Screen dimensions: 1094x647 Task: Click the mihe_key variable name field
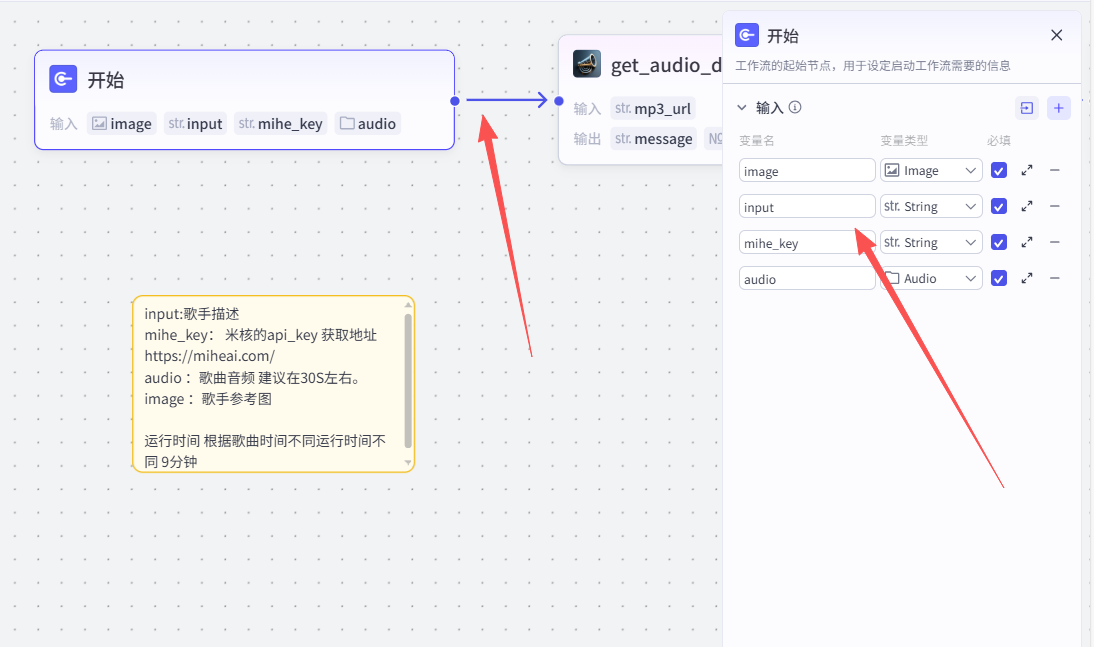807,242
